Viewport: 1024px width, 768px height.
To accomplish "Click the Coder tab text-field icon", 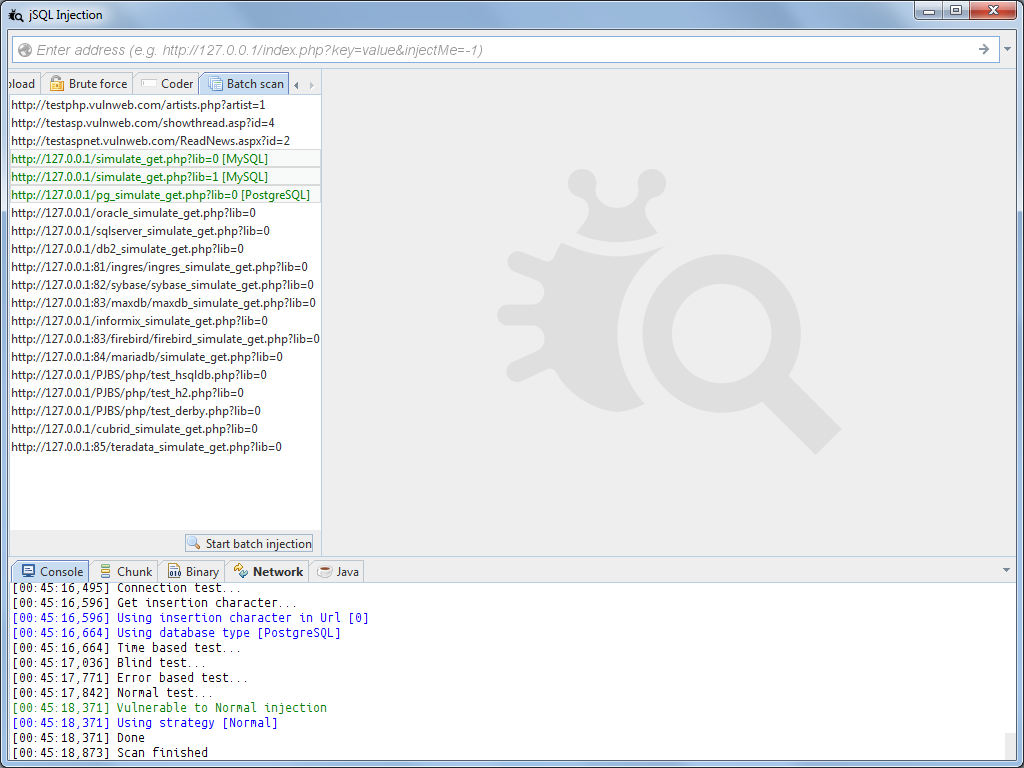I will coord(149,84).
